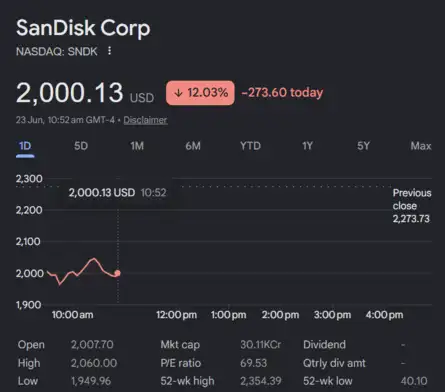445x392 pixels.
Task: Click the -273.60 today change text
Action: click(x=282, y=93)
